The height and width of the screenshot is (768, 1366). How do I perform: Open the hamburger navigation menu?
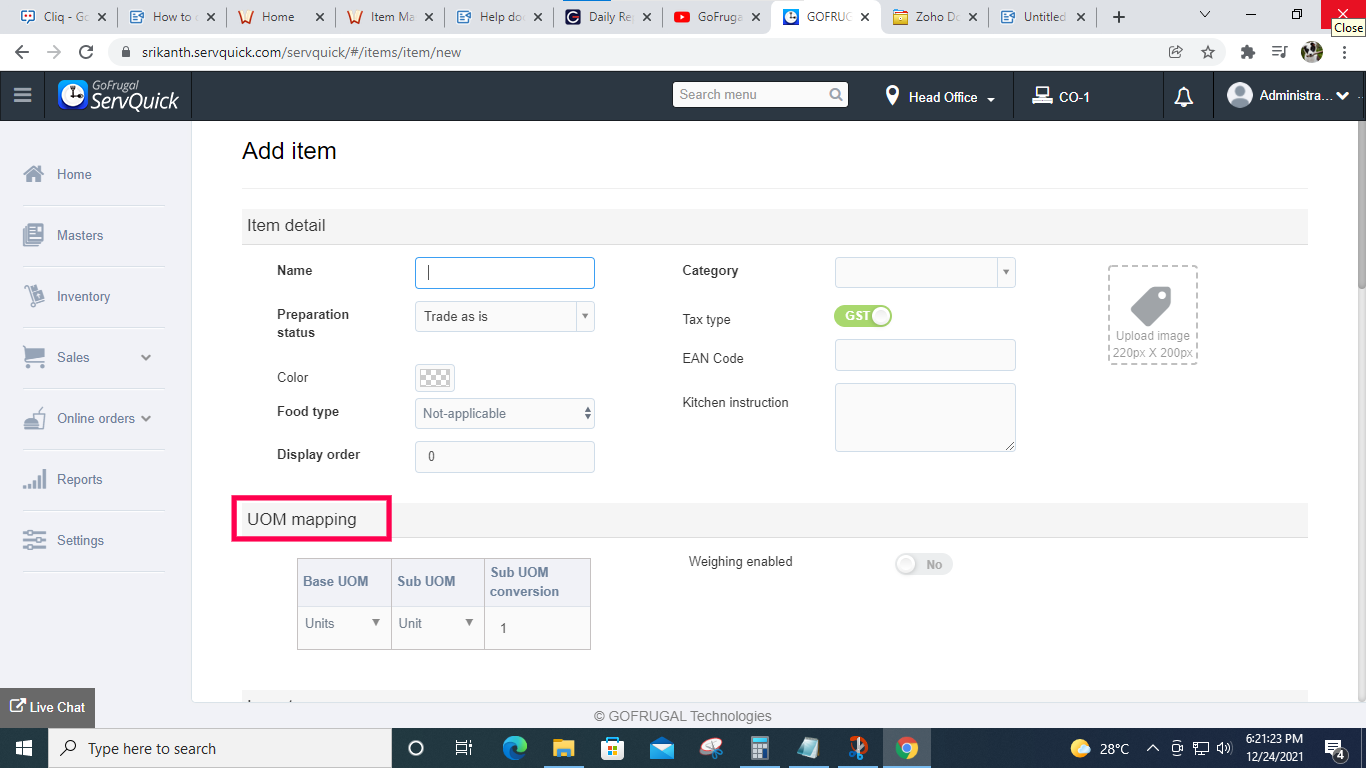(x=22, y=96)
